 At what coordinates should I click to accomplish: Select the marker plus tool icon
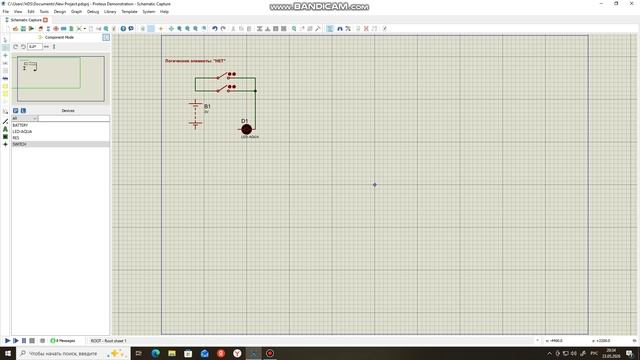[x=5, y=144]
